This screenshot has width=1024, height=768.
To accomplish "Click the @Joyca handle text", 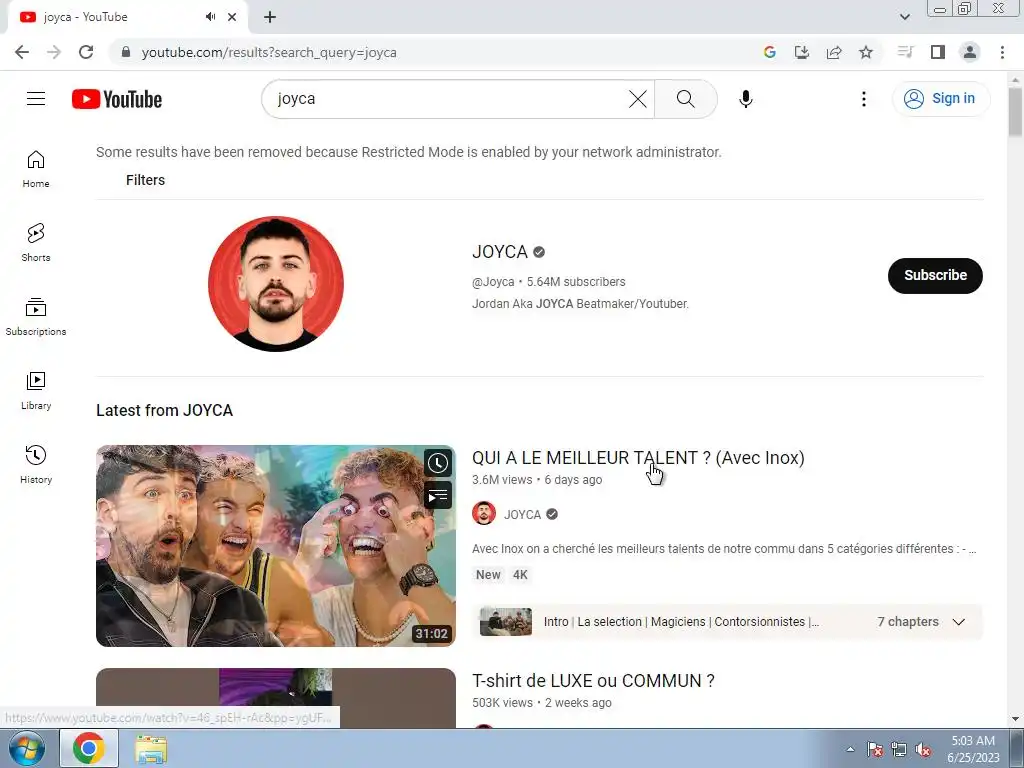I will click(493, 281).
